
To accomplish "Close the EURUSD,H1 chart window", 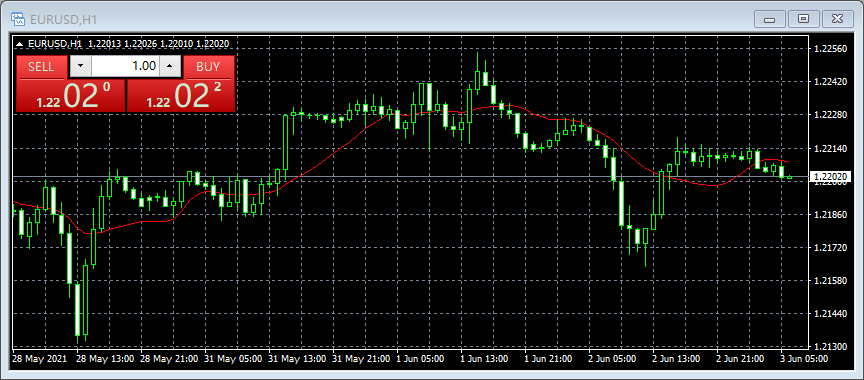I will tap(838, 19).
